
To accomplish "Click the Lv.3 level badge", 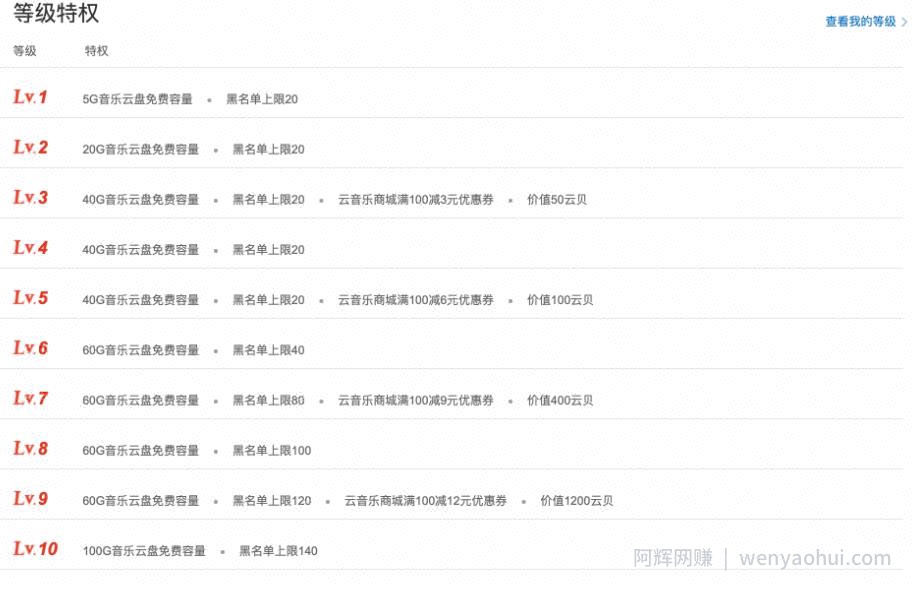I will pyautogui.click(x=31, y=197).
